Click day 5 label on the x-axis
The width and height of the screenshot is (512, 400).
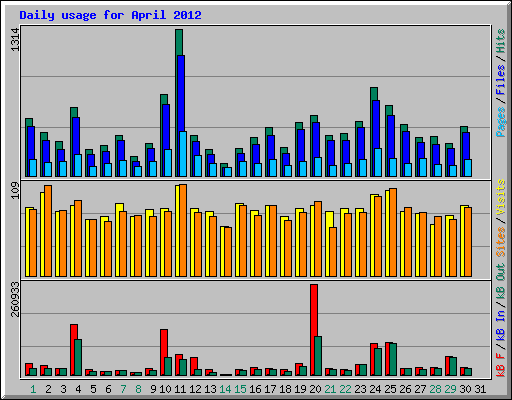coord(93,389)
